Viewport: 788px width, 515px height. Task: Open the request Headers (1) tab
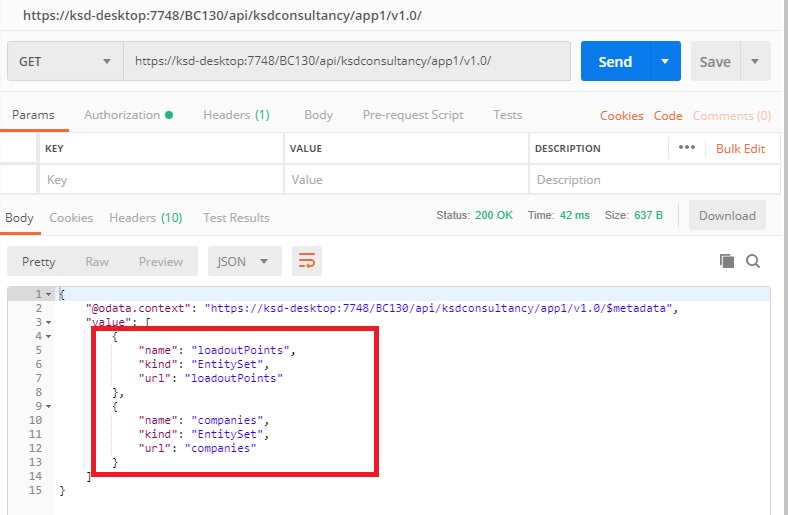click(236, 115)
